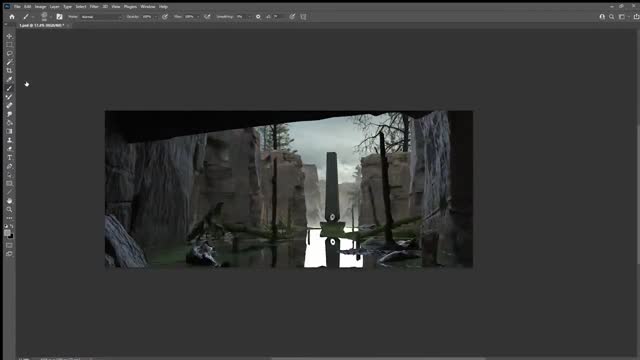The image size is (640, 360).
Task: Select the Rectangle shape tool
Action: [x=9, y=184]
